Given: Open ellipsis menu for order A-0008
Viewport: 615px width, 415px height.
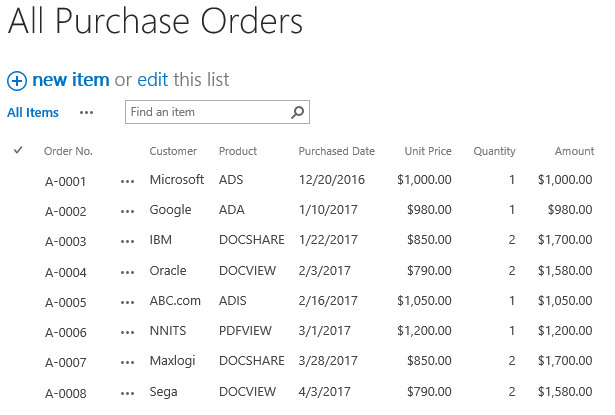Looking at the screenshot, I should click(x=127, y=393).
